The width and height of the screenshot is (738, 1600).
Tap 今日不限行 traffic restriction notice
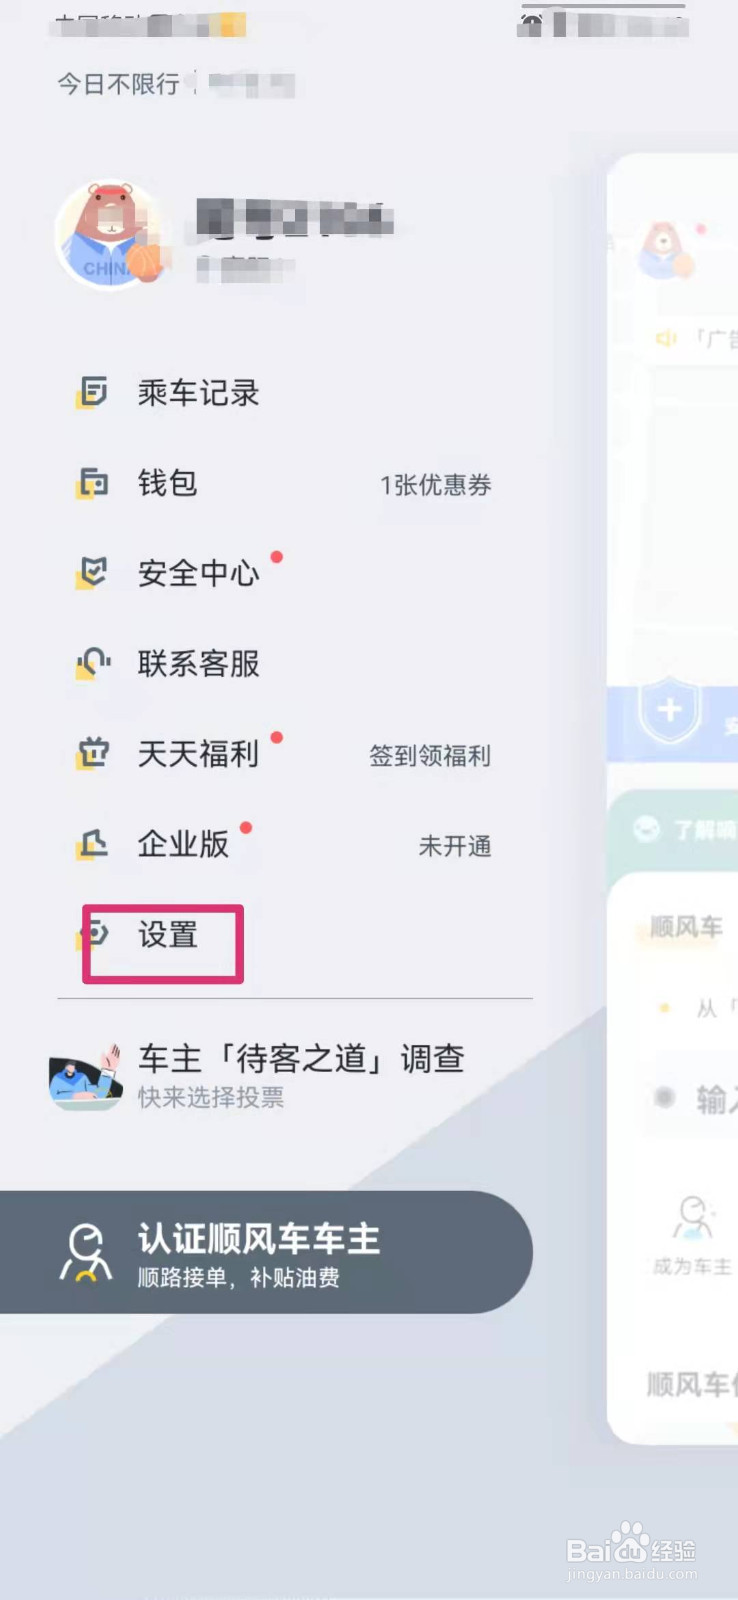[x=118, y=84]
